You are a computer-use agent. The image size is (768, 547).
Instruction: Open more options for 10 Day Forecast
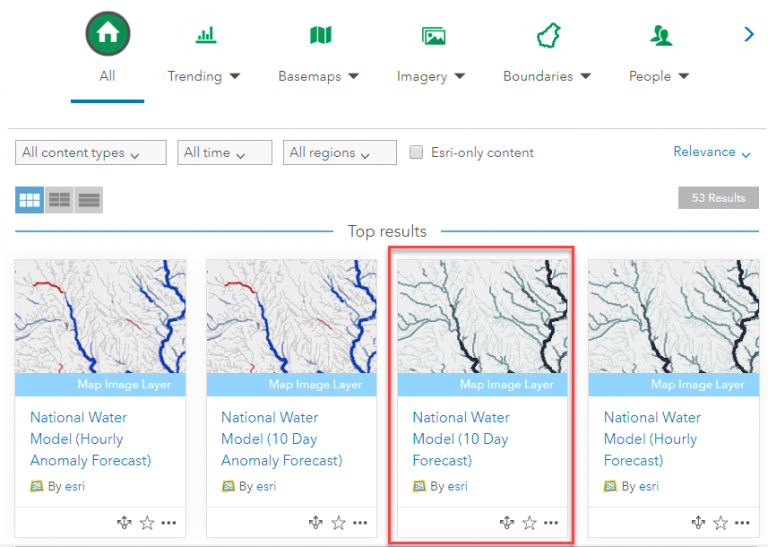551,523
